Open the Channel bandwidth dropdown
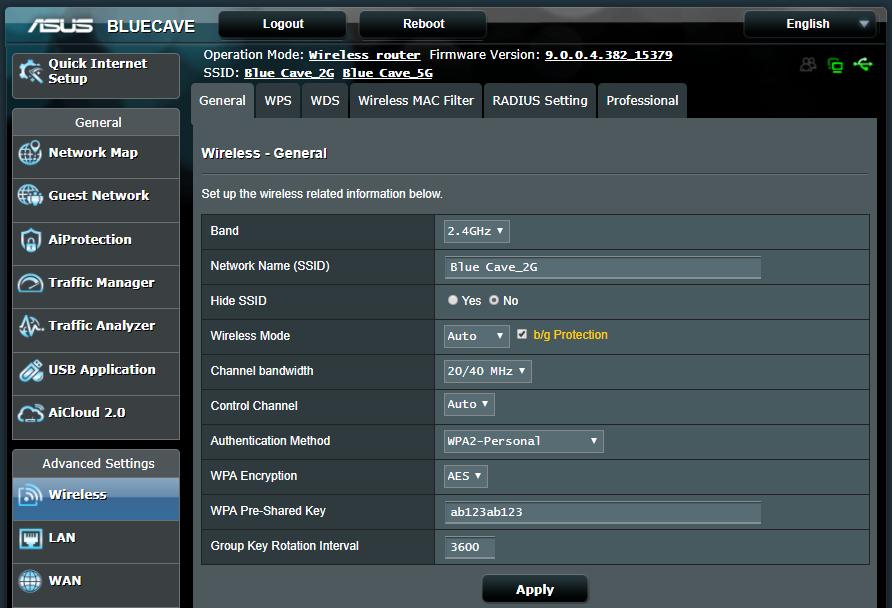 tap(488, 371)
